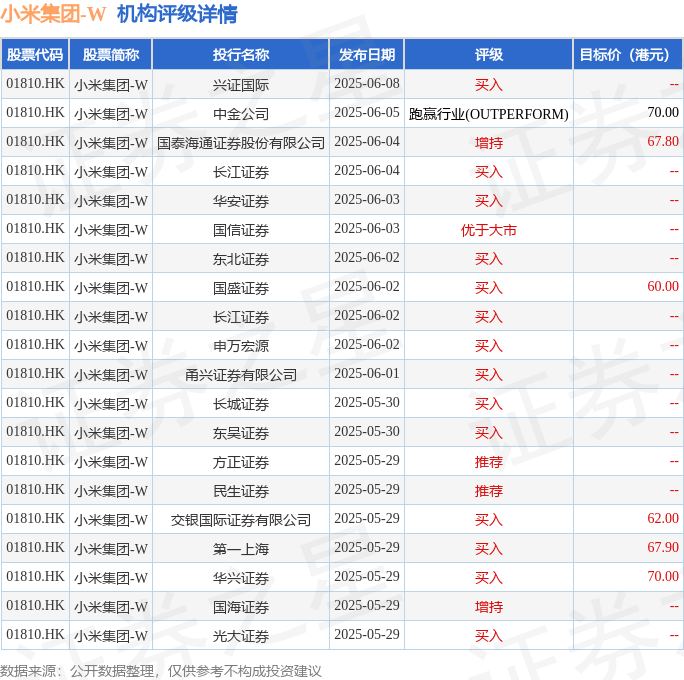
Task: Click the 华兴证券 broker cell
Action: tap(241, 578)
